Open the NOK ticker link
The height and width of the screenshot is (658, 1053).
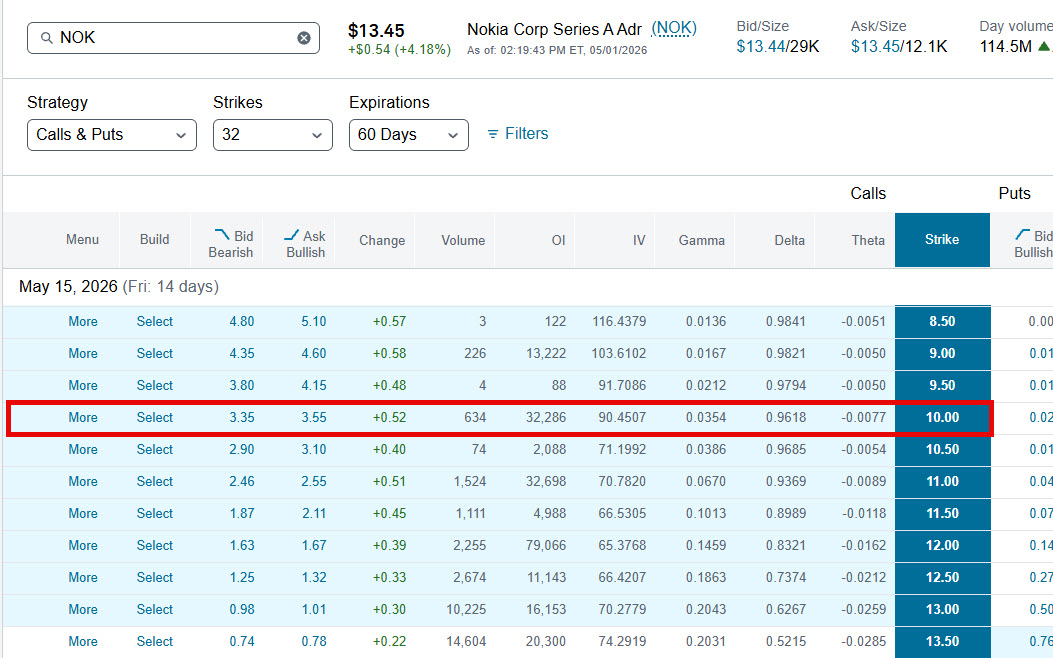pyautogui.click(x=674, y=29)
